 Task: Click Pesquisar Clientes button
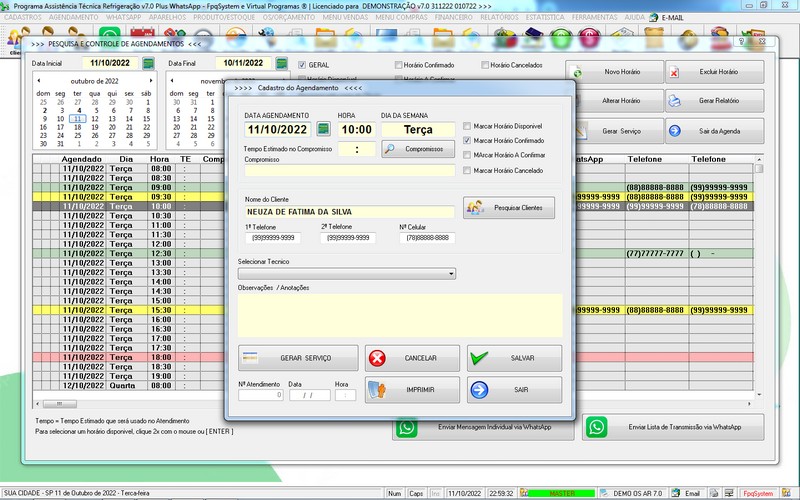(509, 208)
